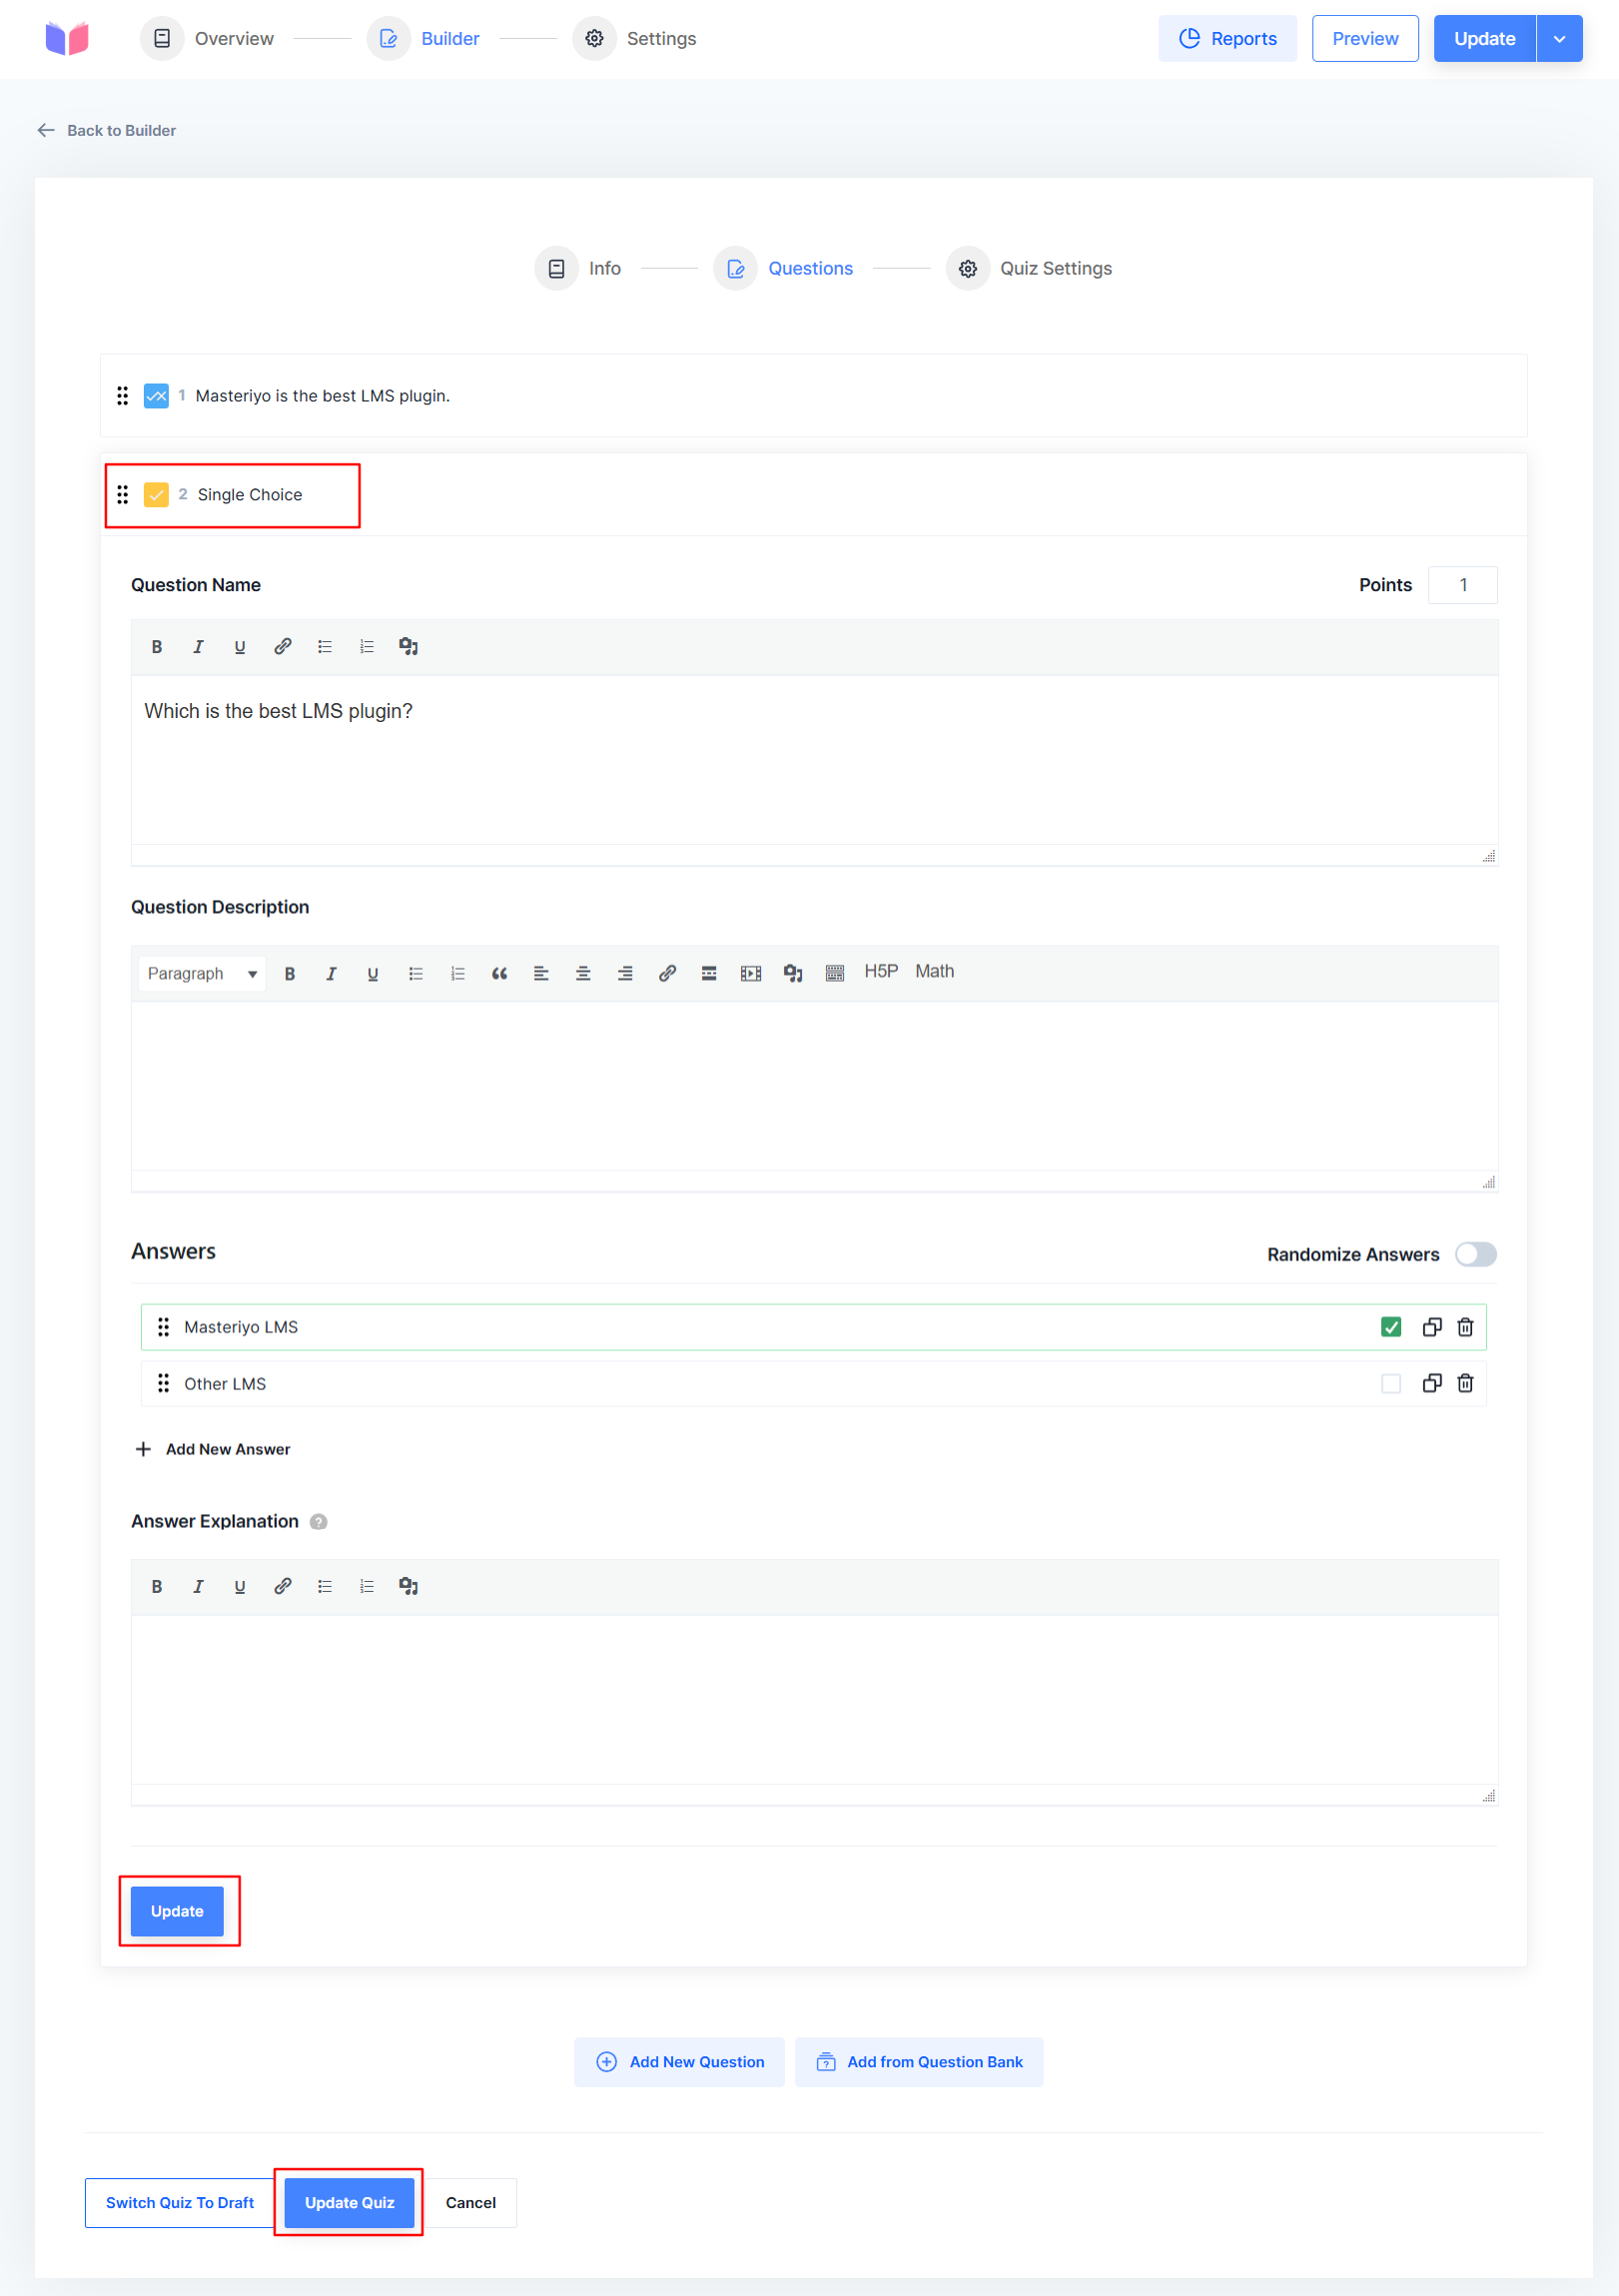Click Add New Answer
This screenshot has width=1619, height=2296.
[212, 1449]
